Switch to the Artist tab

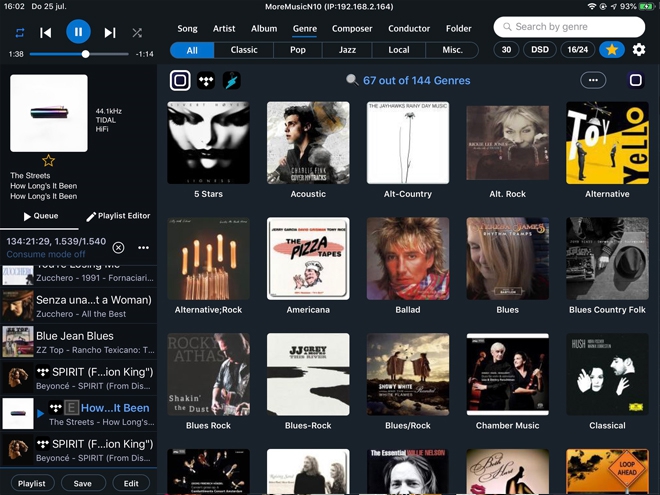point(224,29)
